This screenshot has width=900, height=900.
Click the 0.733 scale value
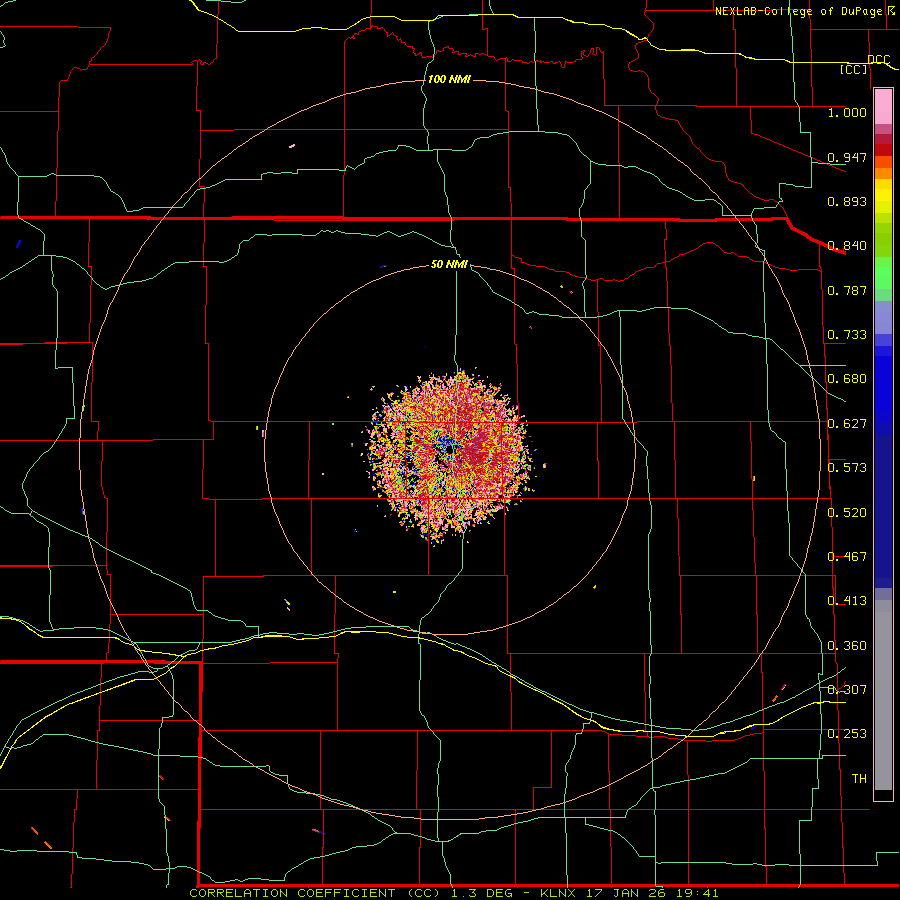tap(847, 335)
